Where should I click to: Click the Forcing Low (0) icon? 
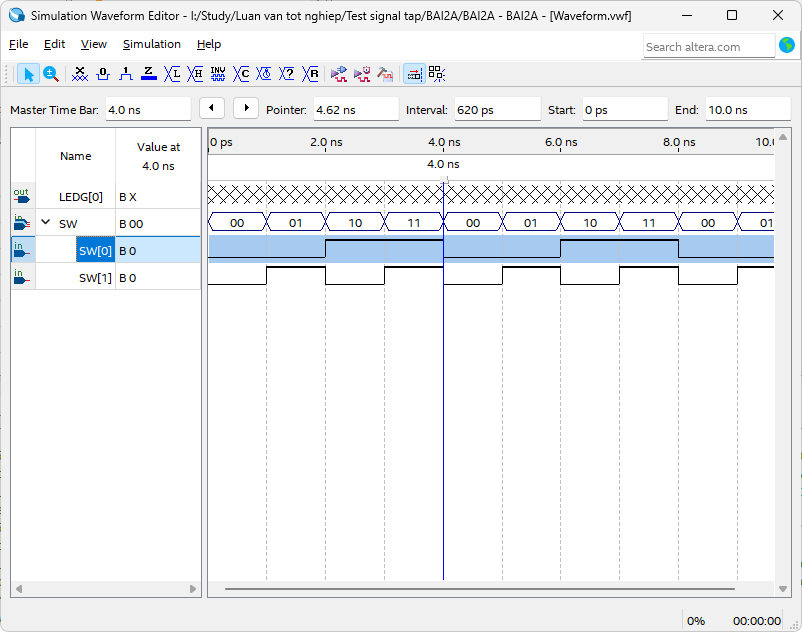103,74
